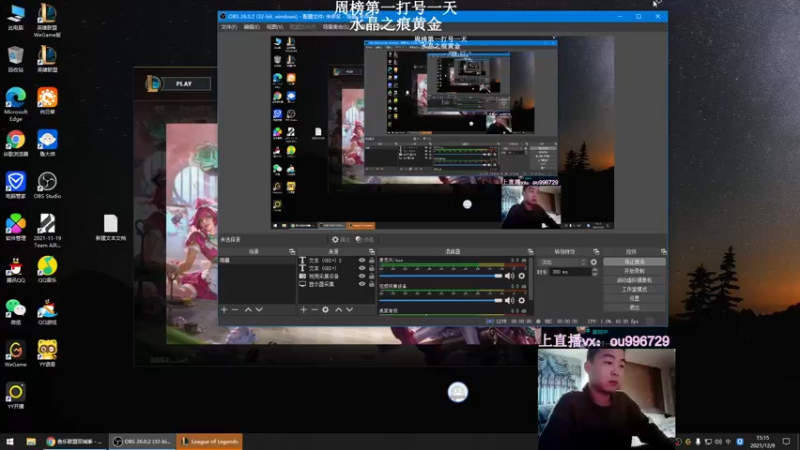Toggle Studio Mode button
800x450 pixels.
634,289
